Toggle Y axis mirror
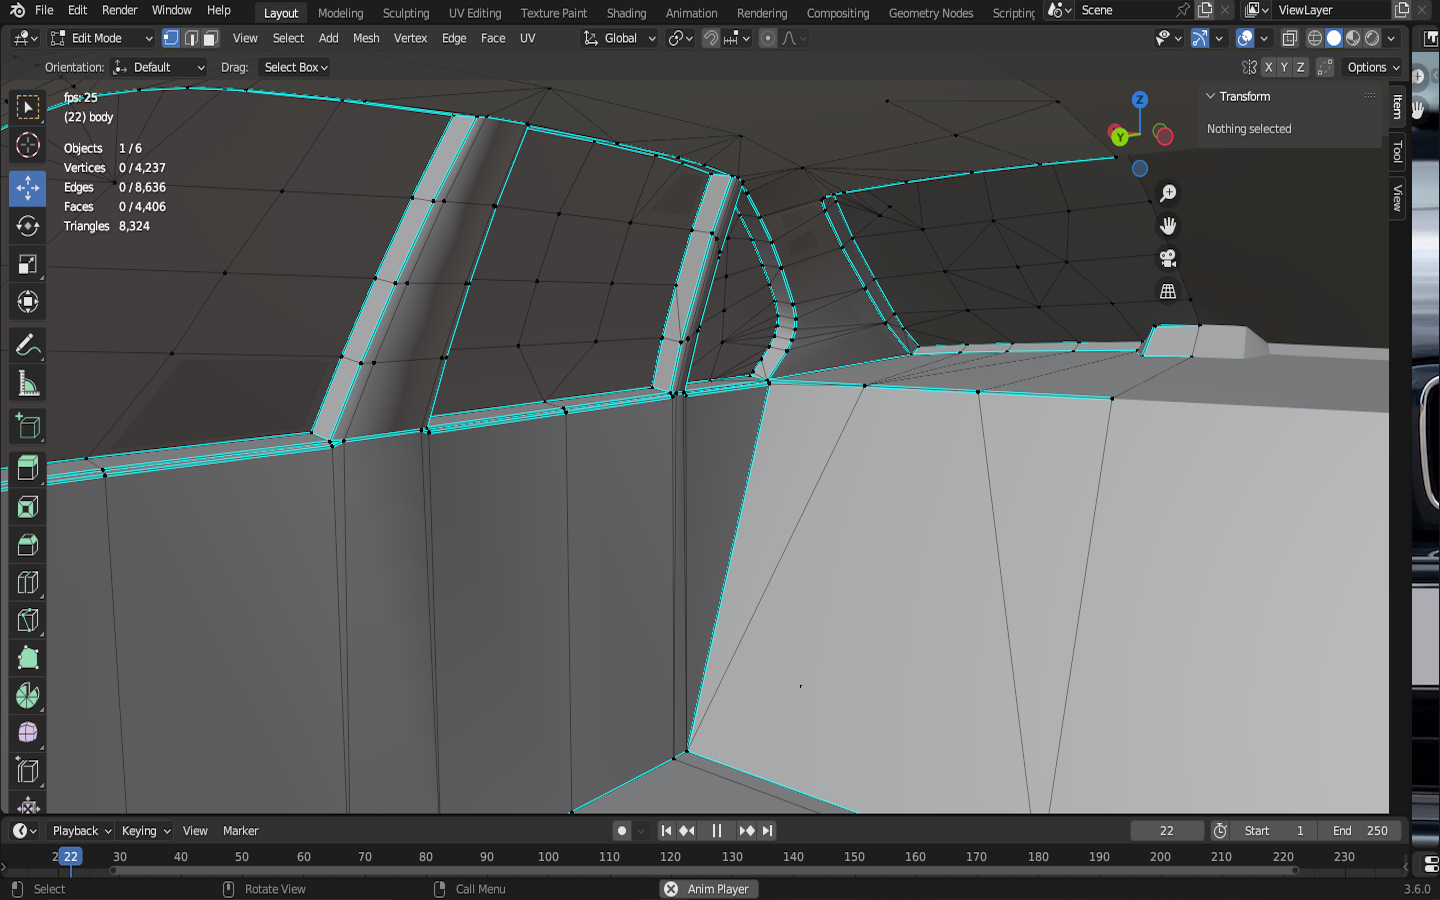Viewport: 1440px width, 900px height. [1284, 67]
